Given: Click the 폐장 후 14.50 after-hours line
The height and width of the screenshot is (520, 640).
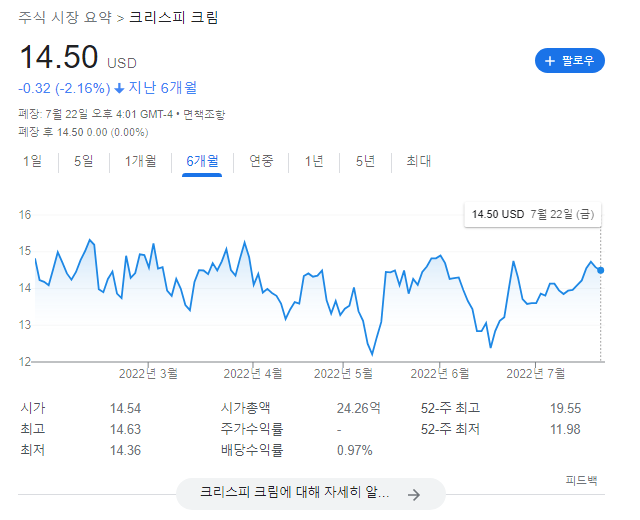Looking at the screenshot, I should click(83, 132).
